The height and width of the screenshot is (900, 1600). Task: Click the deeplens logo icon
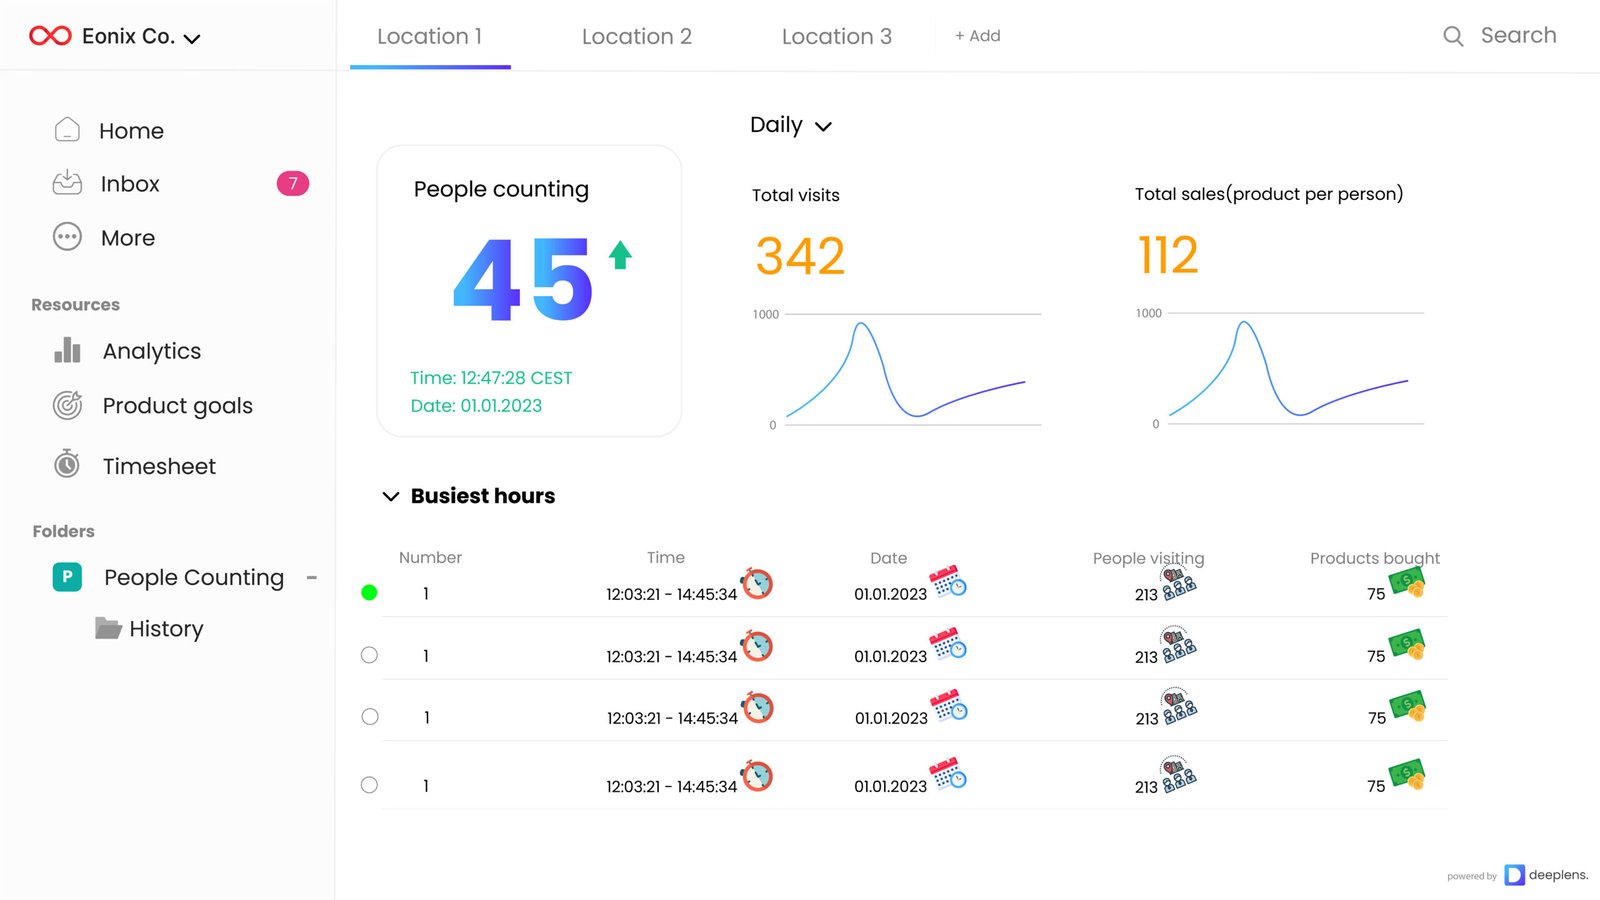pos(1514,875)
